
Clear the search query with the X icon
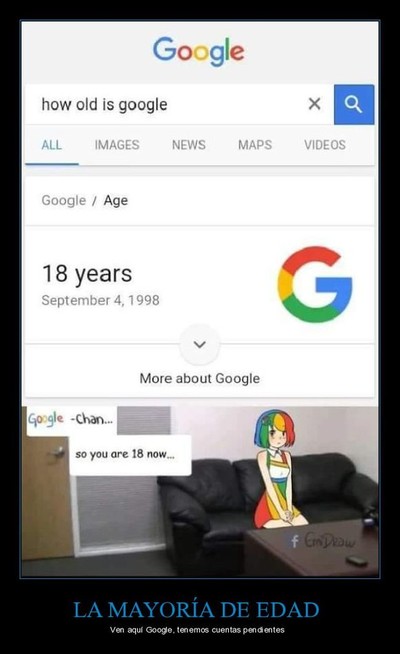[x=314, y=104]
